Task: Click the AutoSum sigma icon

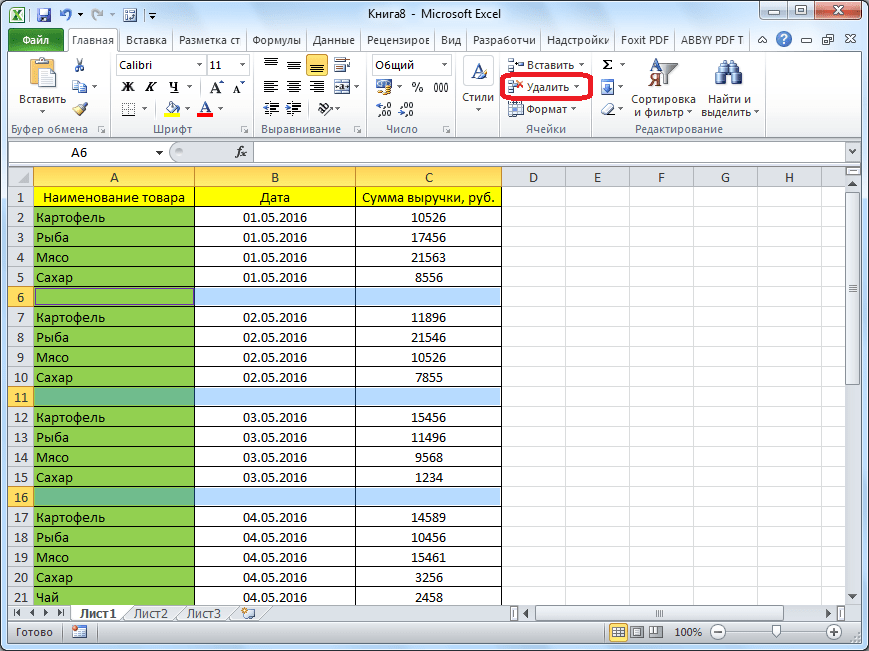Action: click(x=607, y=65)
